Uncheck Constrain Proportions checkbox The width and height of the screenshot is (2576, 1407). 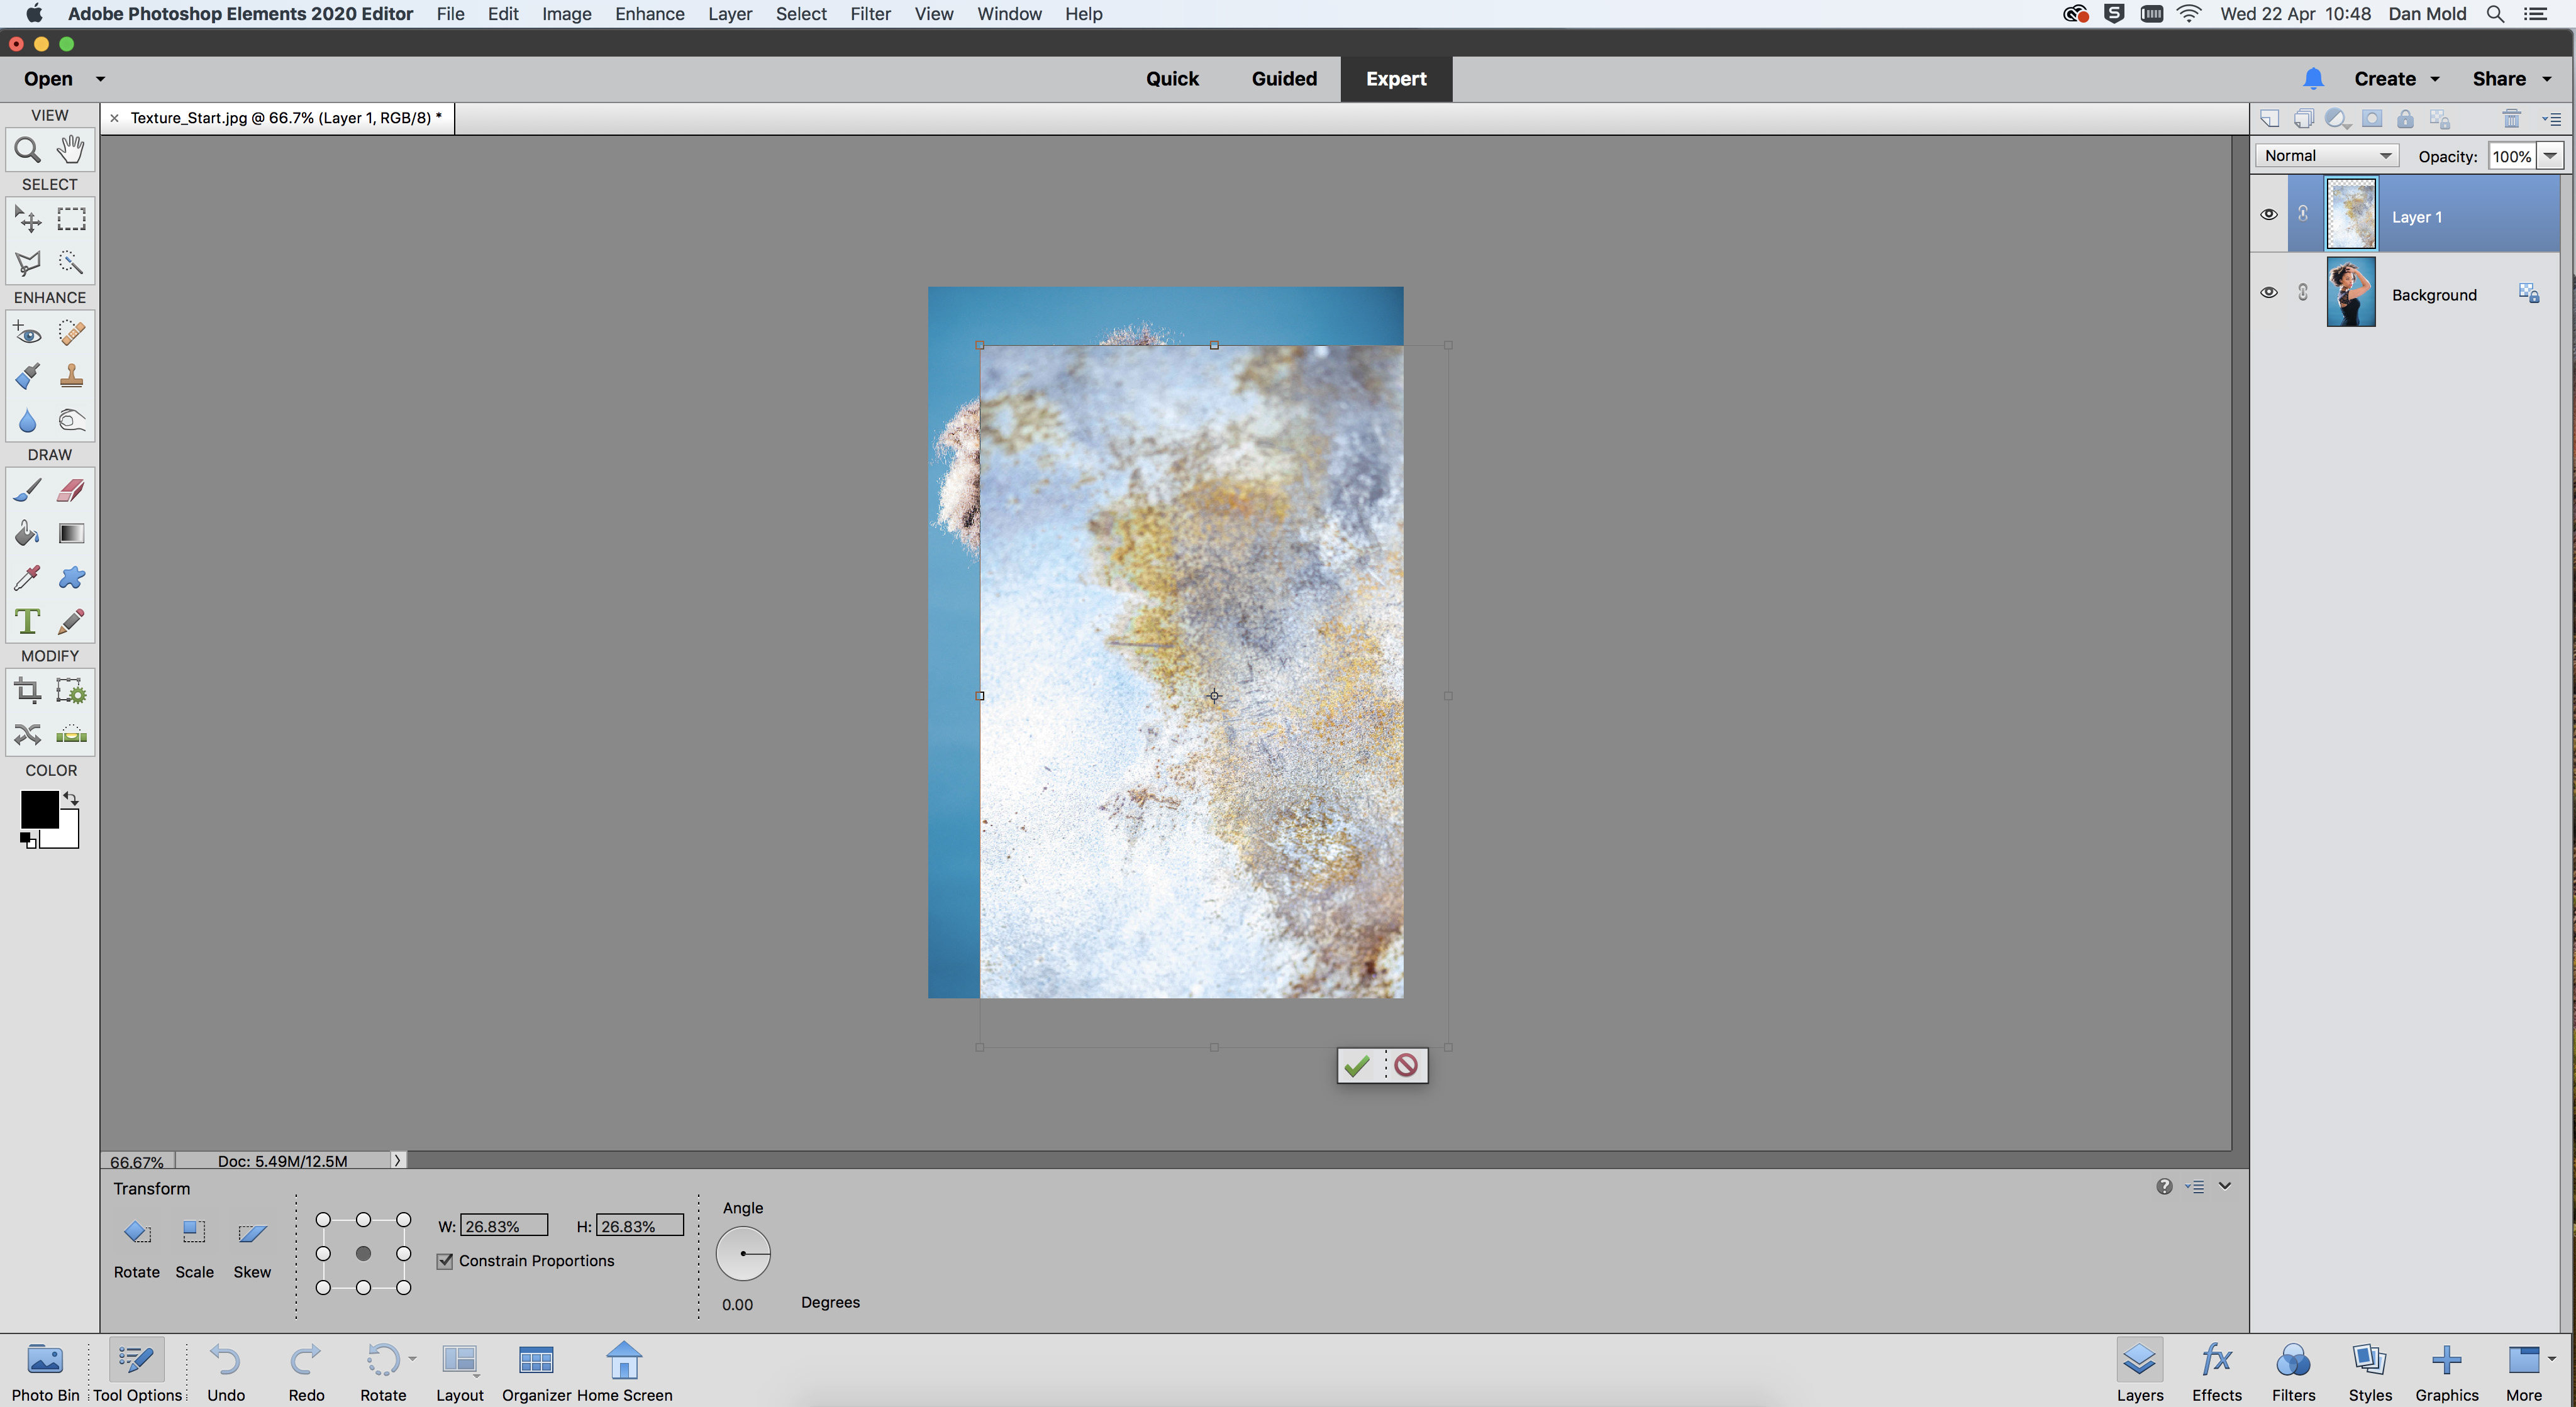(445, 1261)
